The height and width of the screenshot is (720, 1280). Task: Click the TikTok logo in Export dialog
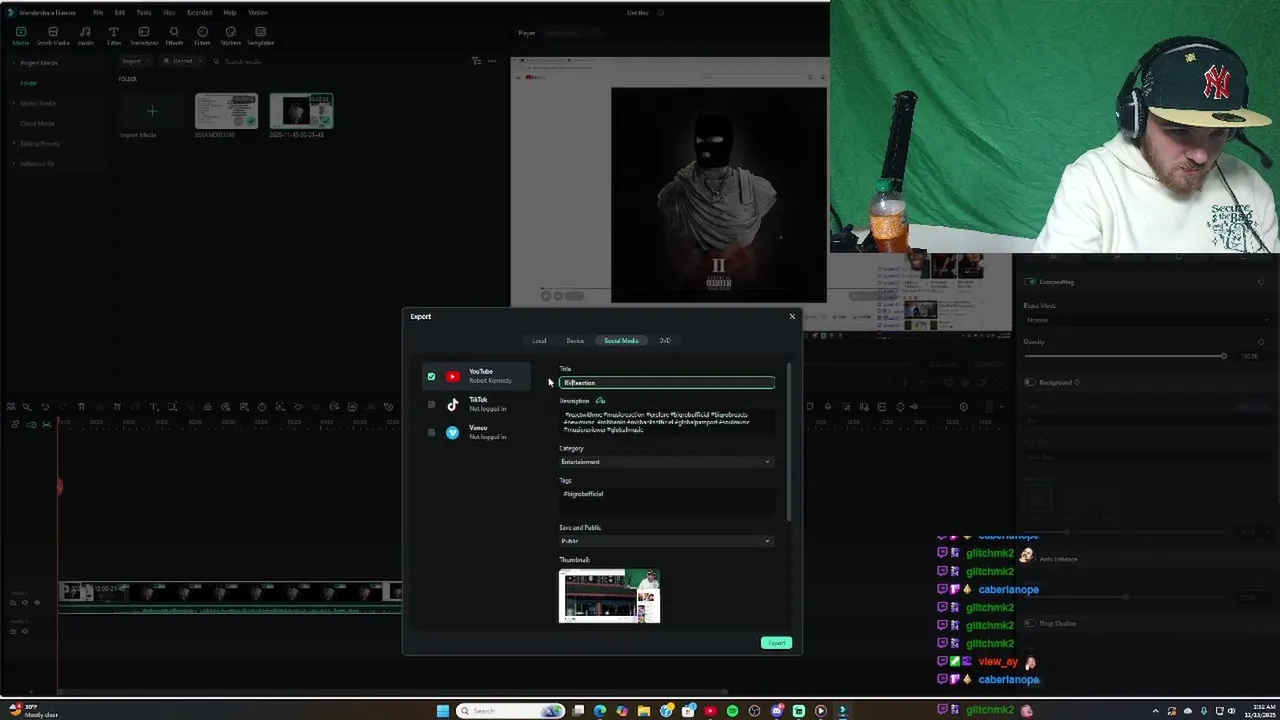453,404
